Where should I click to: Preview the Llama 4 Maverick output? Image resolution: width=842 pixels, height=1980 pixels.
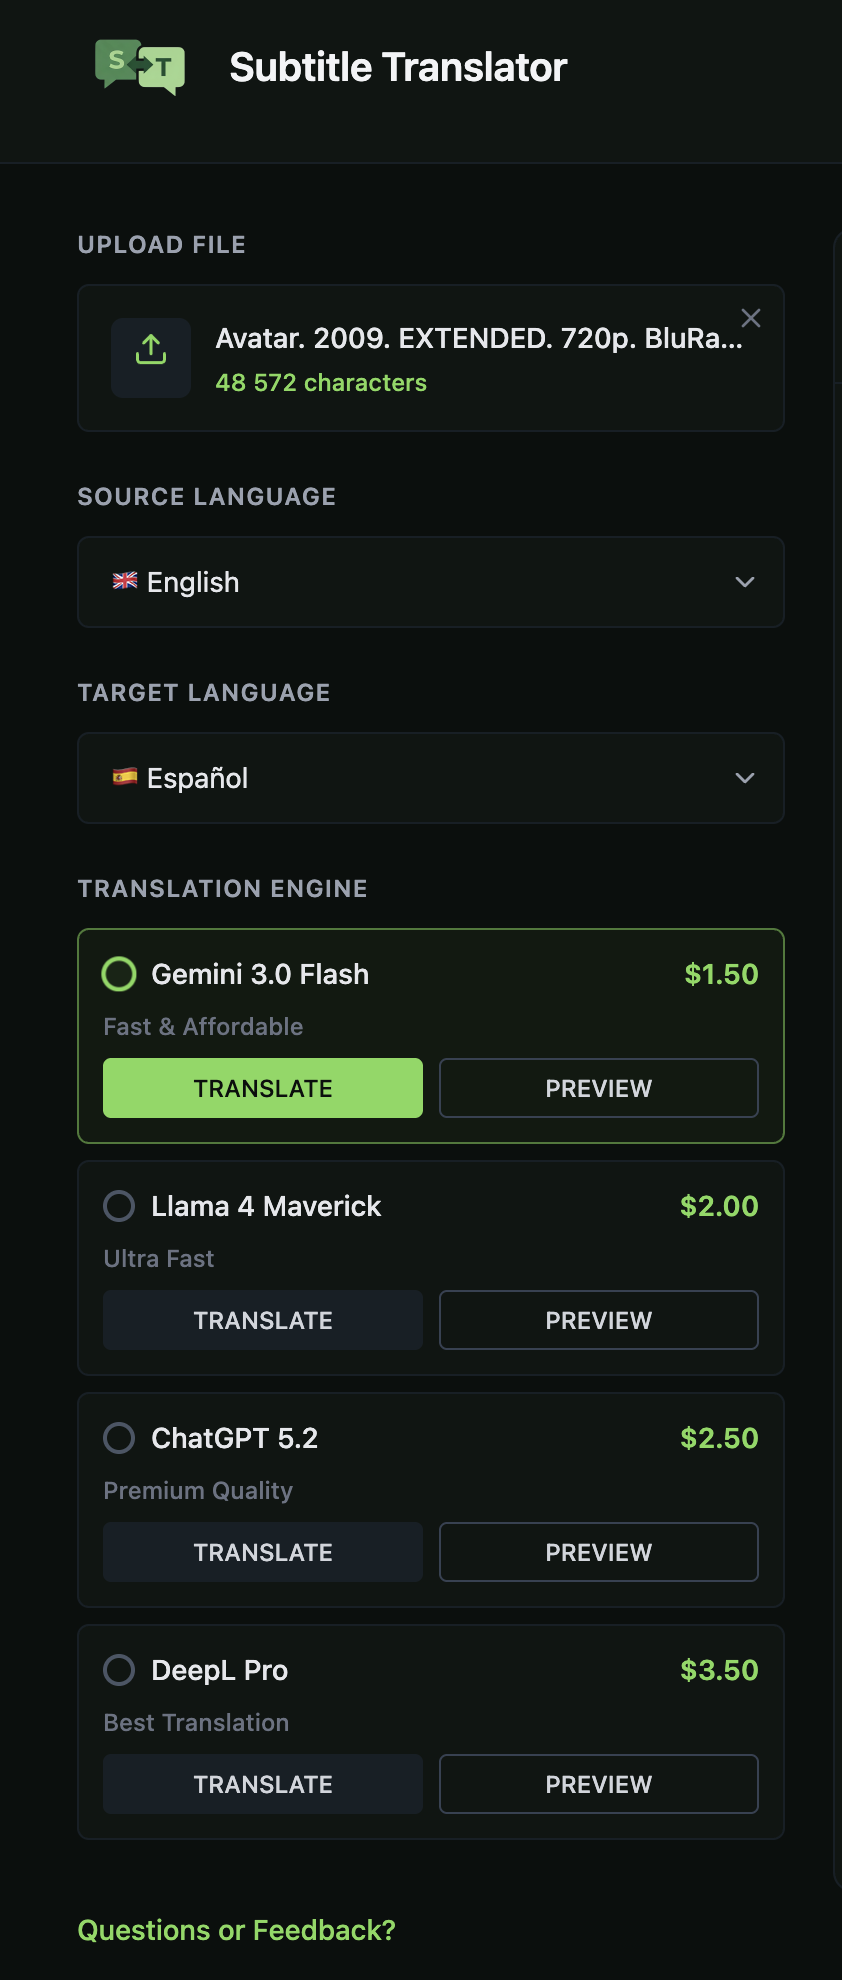[x=598, y=1320]
